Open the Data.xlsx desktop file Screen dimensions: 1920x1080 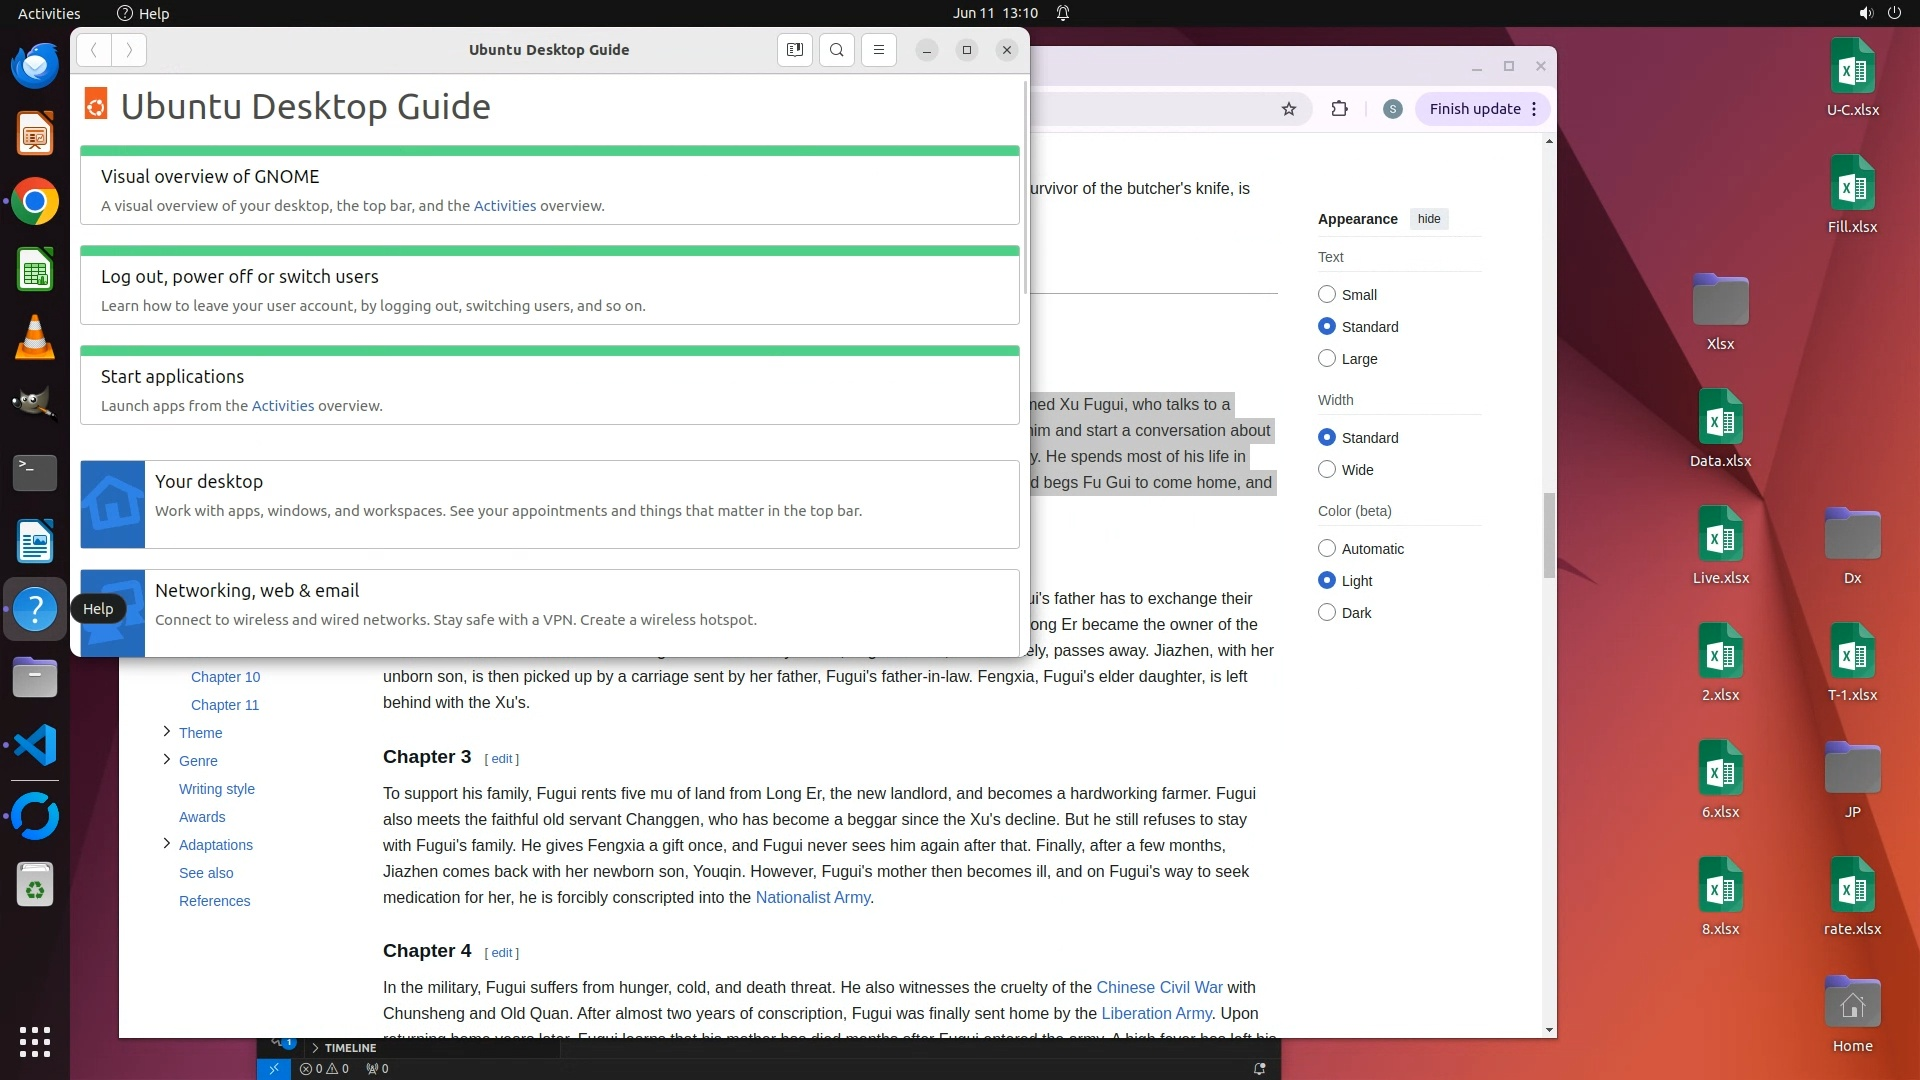click(1720, 428)
